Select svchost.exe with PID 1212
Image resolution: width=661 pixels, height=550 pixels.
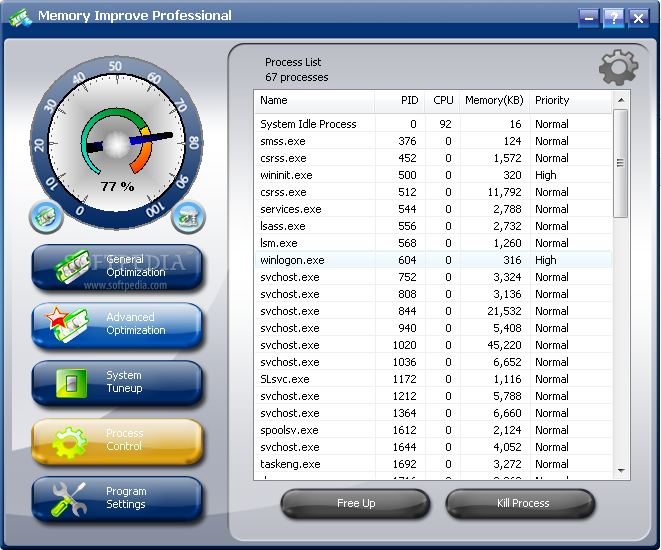tap(433, 396)
